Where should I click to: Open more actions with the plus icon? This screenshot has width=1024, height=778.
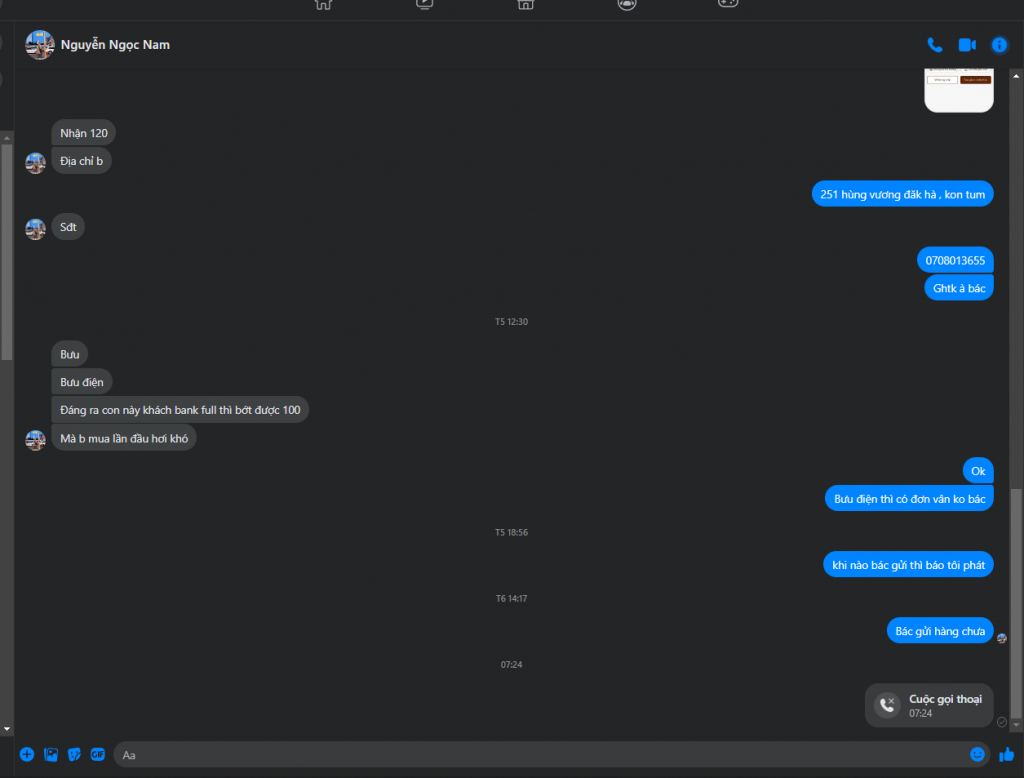tap(27, 754)
